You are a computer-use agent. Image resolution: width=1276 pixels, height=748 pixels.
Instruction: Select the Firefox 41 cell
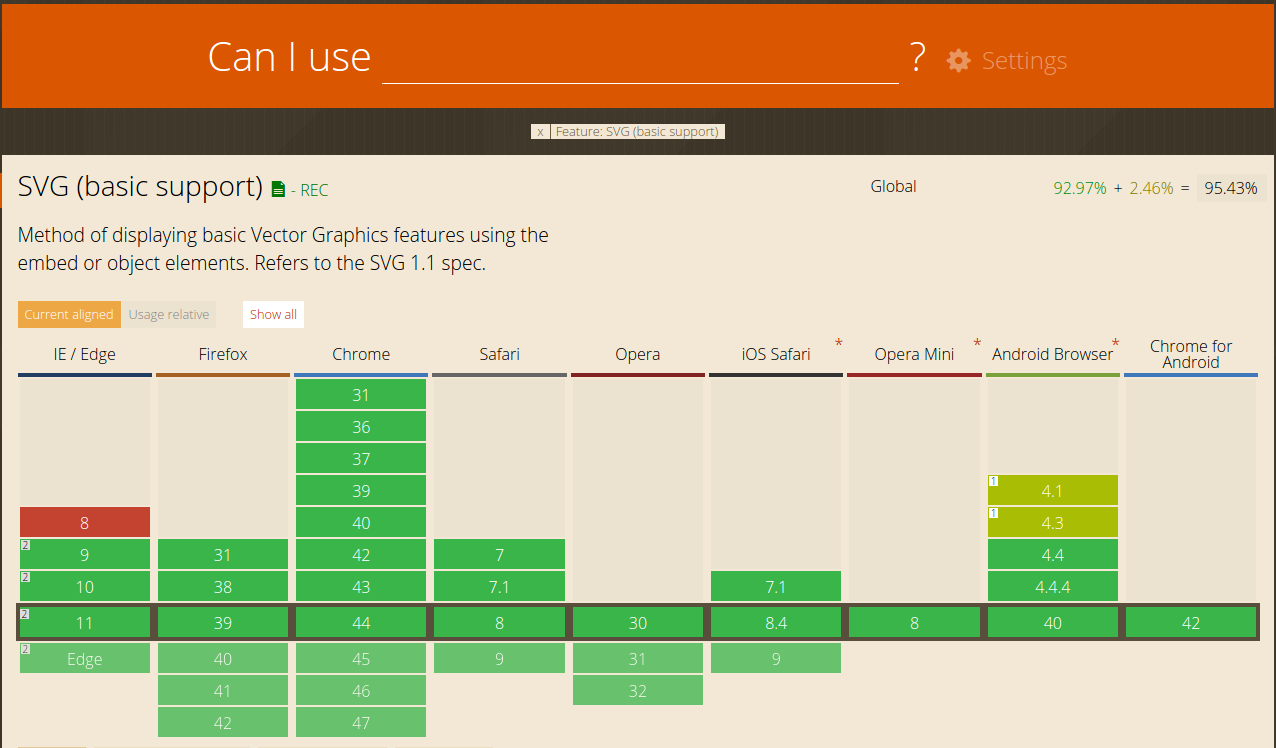pos(223,690)
